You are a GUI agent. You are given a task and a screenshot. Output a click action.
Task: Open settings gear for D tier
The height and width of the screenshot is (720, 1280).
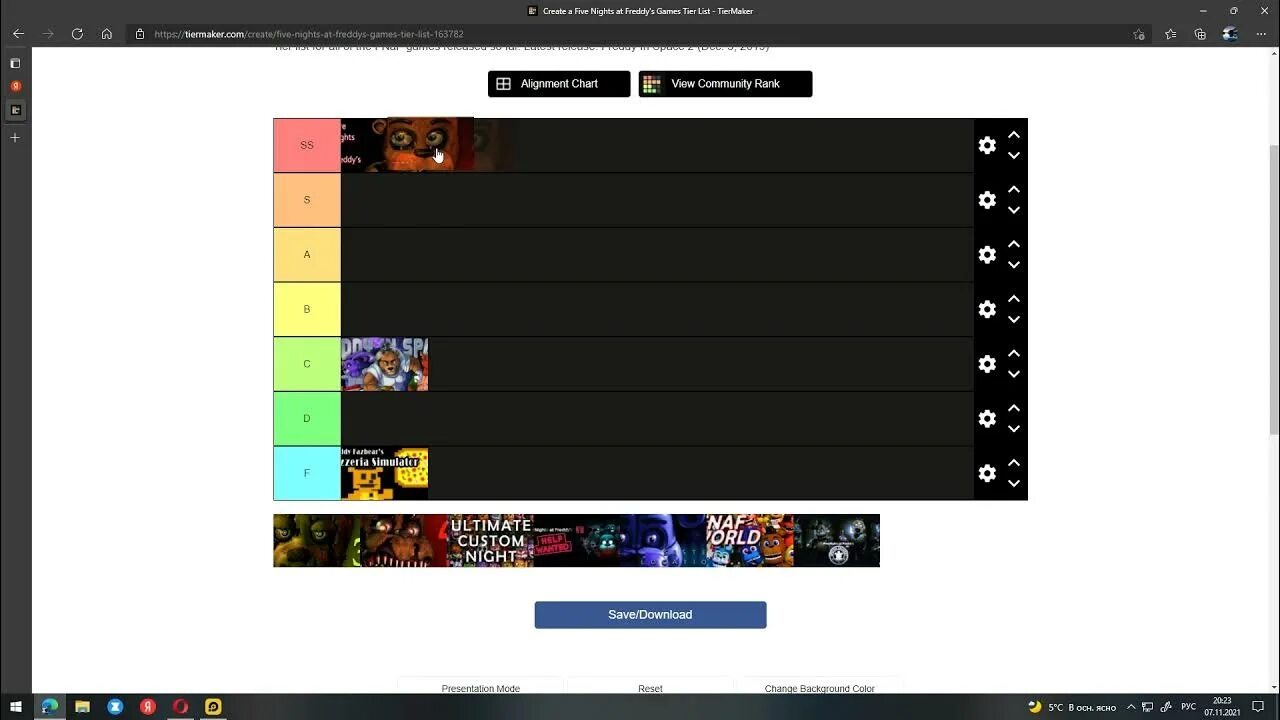pos(987,418)
